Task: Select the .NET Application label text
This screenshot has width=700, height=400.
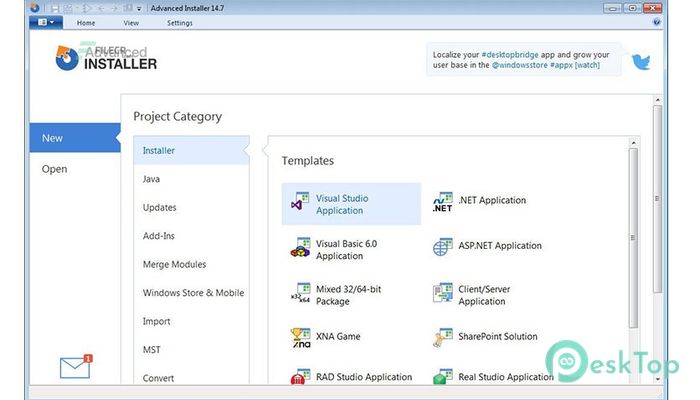Action: click(x=492, y=200)
